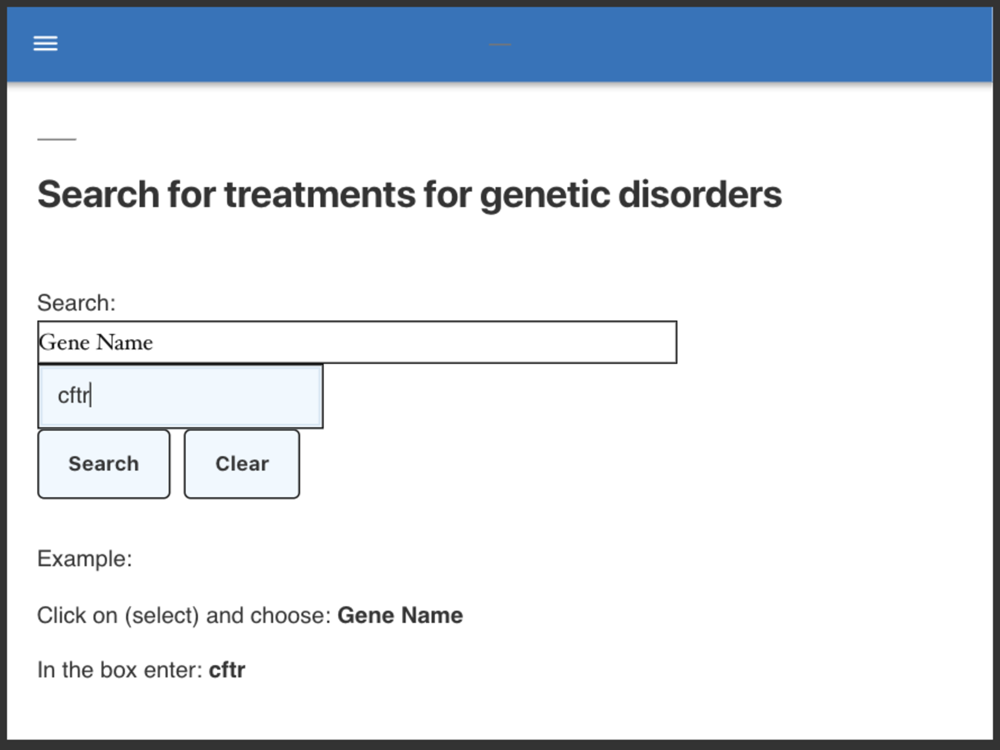Expand the Gene Name search-type dropdown
The height and width of the screenshot is (750, 1000).
356,342
